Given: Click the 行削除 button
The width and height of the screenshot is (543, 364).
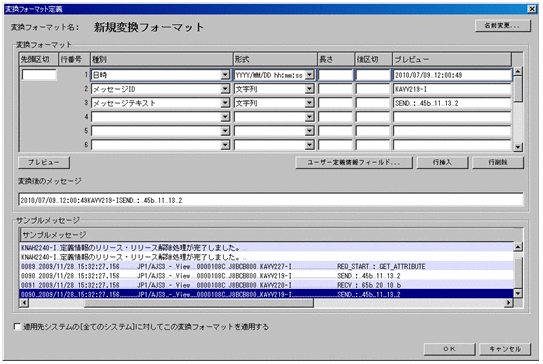Looking at the screenshot, I should [x=498, y=162].
